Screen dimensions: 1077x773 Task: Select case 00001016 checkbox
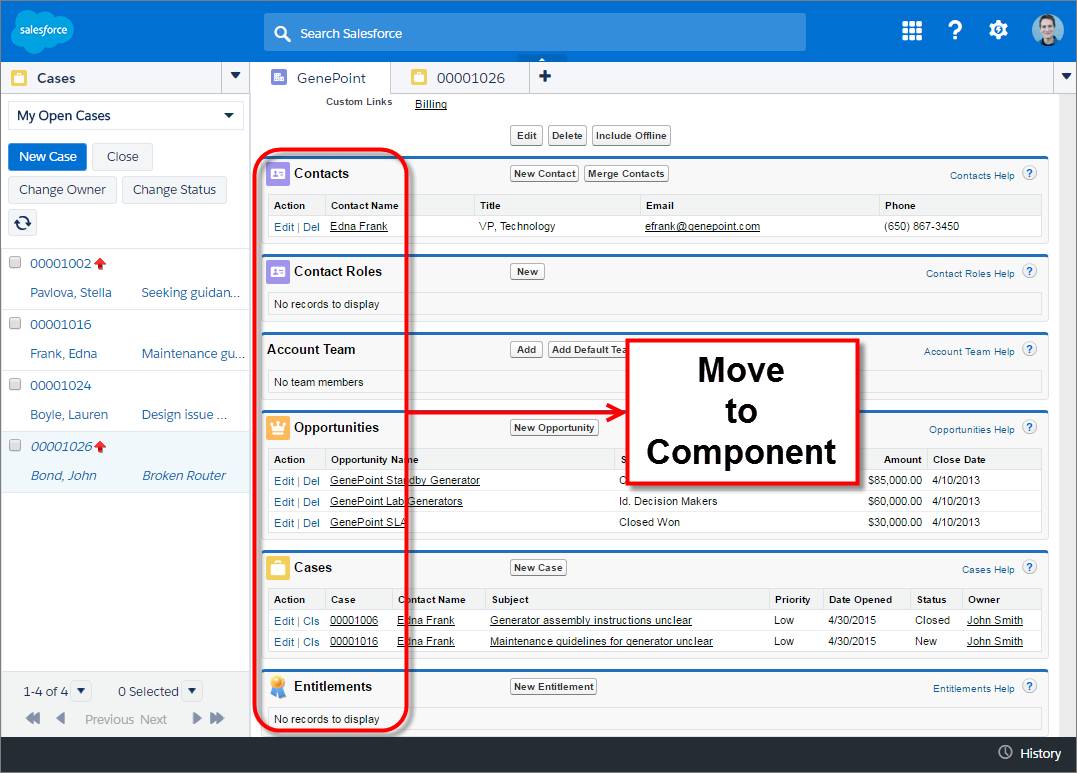click(x=15, y=324)
